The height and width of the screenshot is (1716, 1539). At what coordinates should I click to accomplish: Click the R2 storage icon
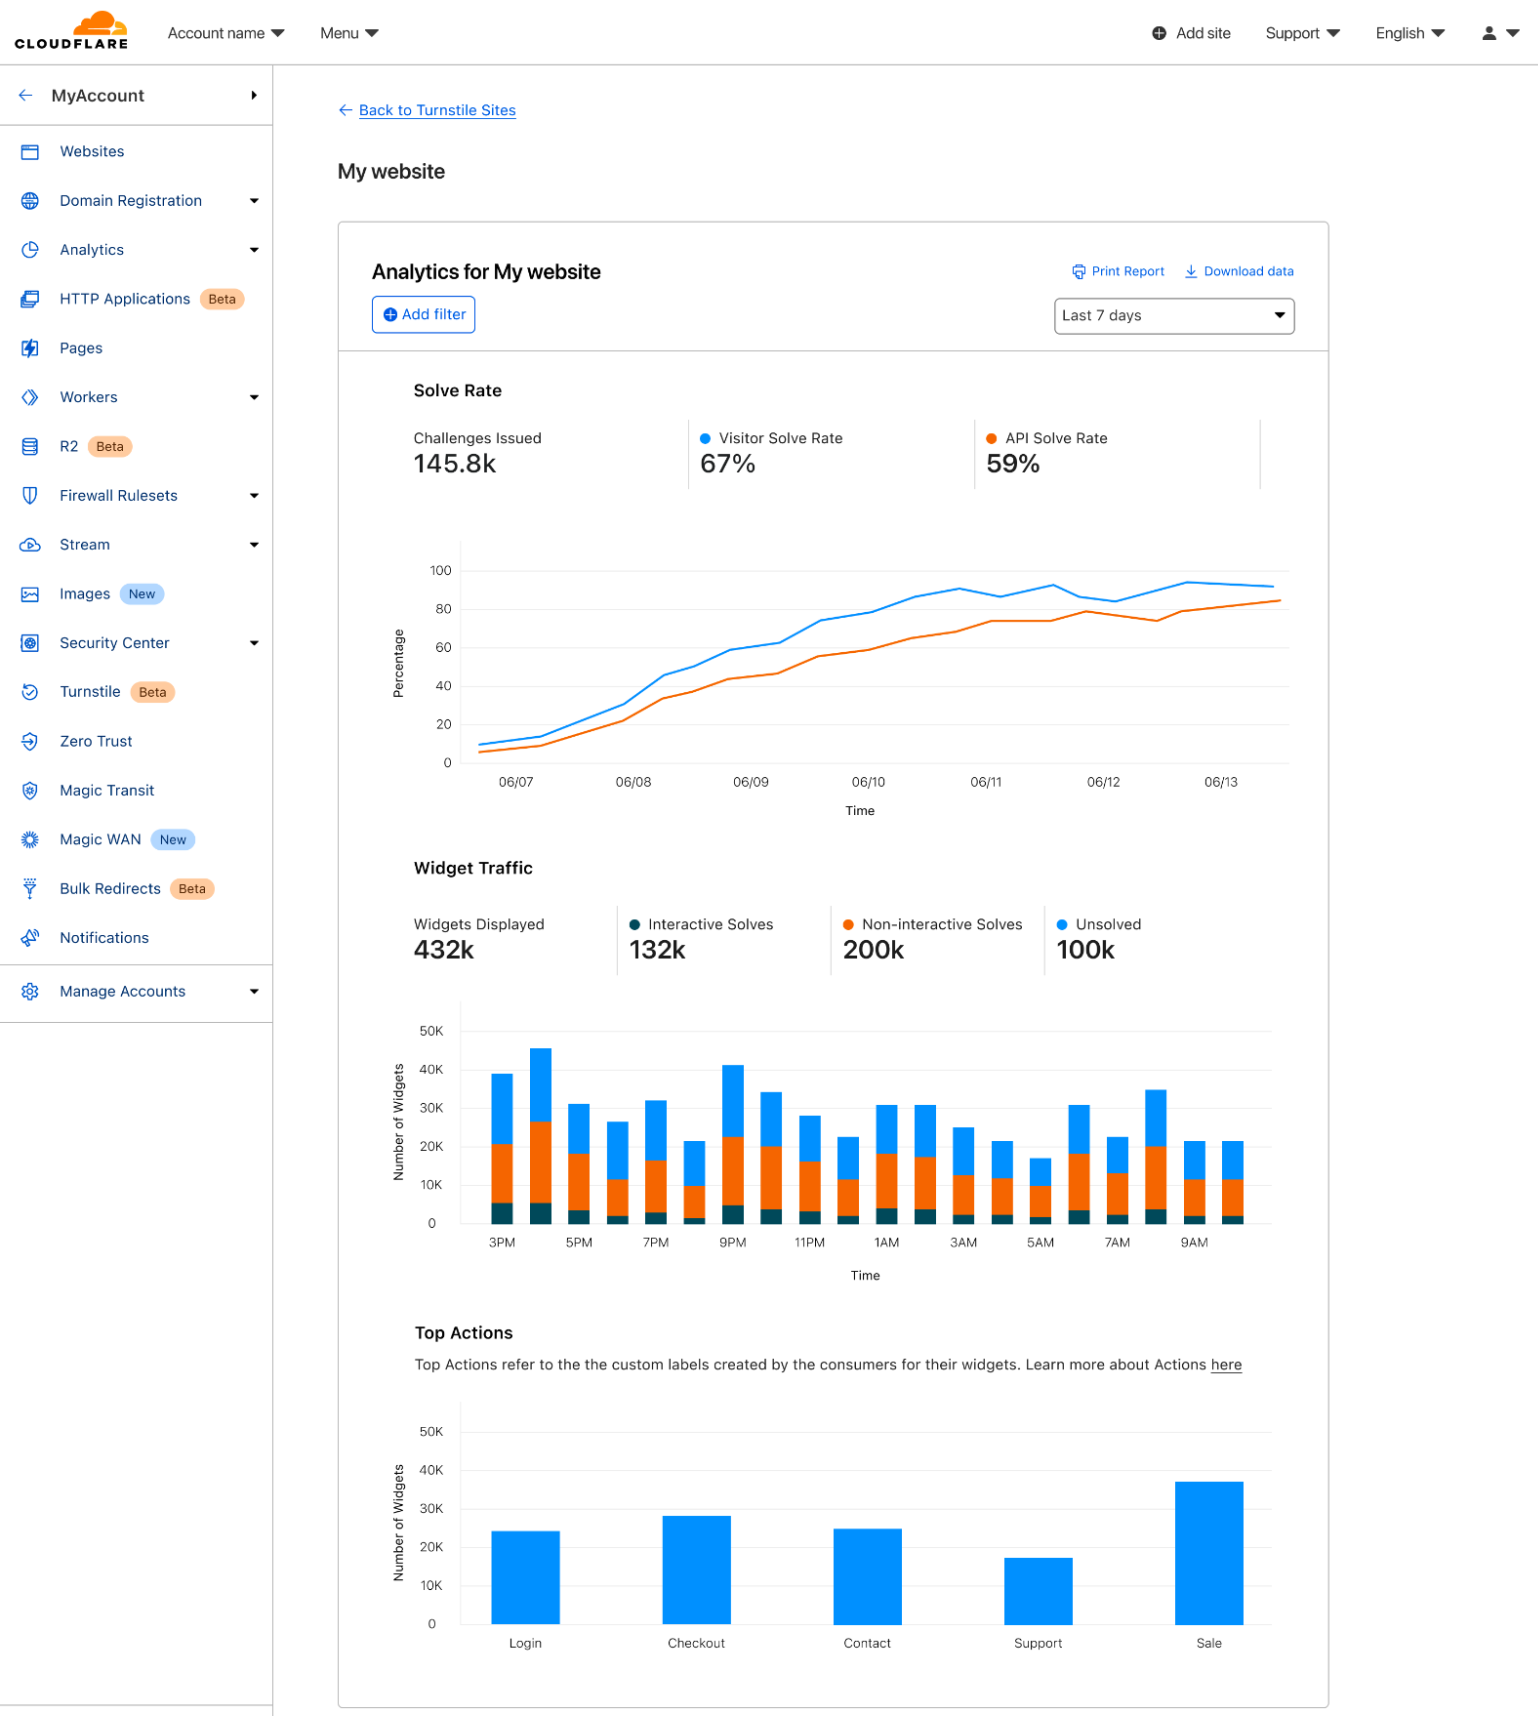[30, 446]
